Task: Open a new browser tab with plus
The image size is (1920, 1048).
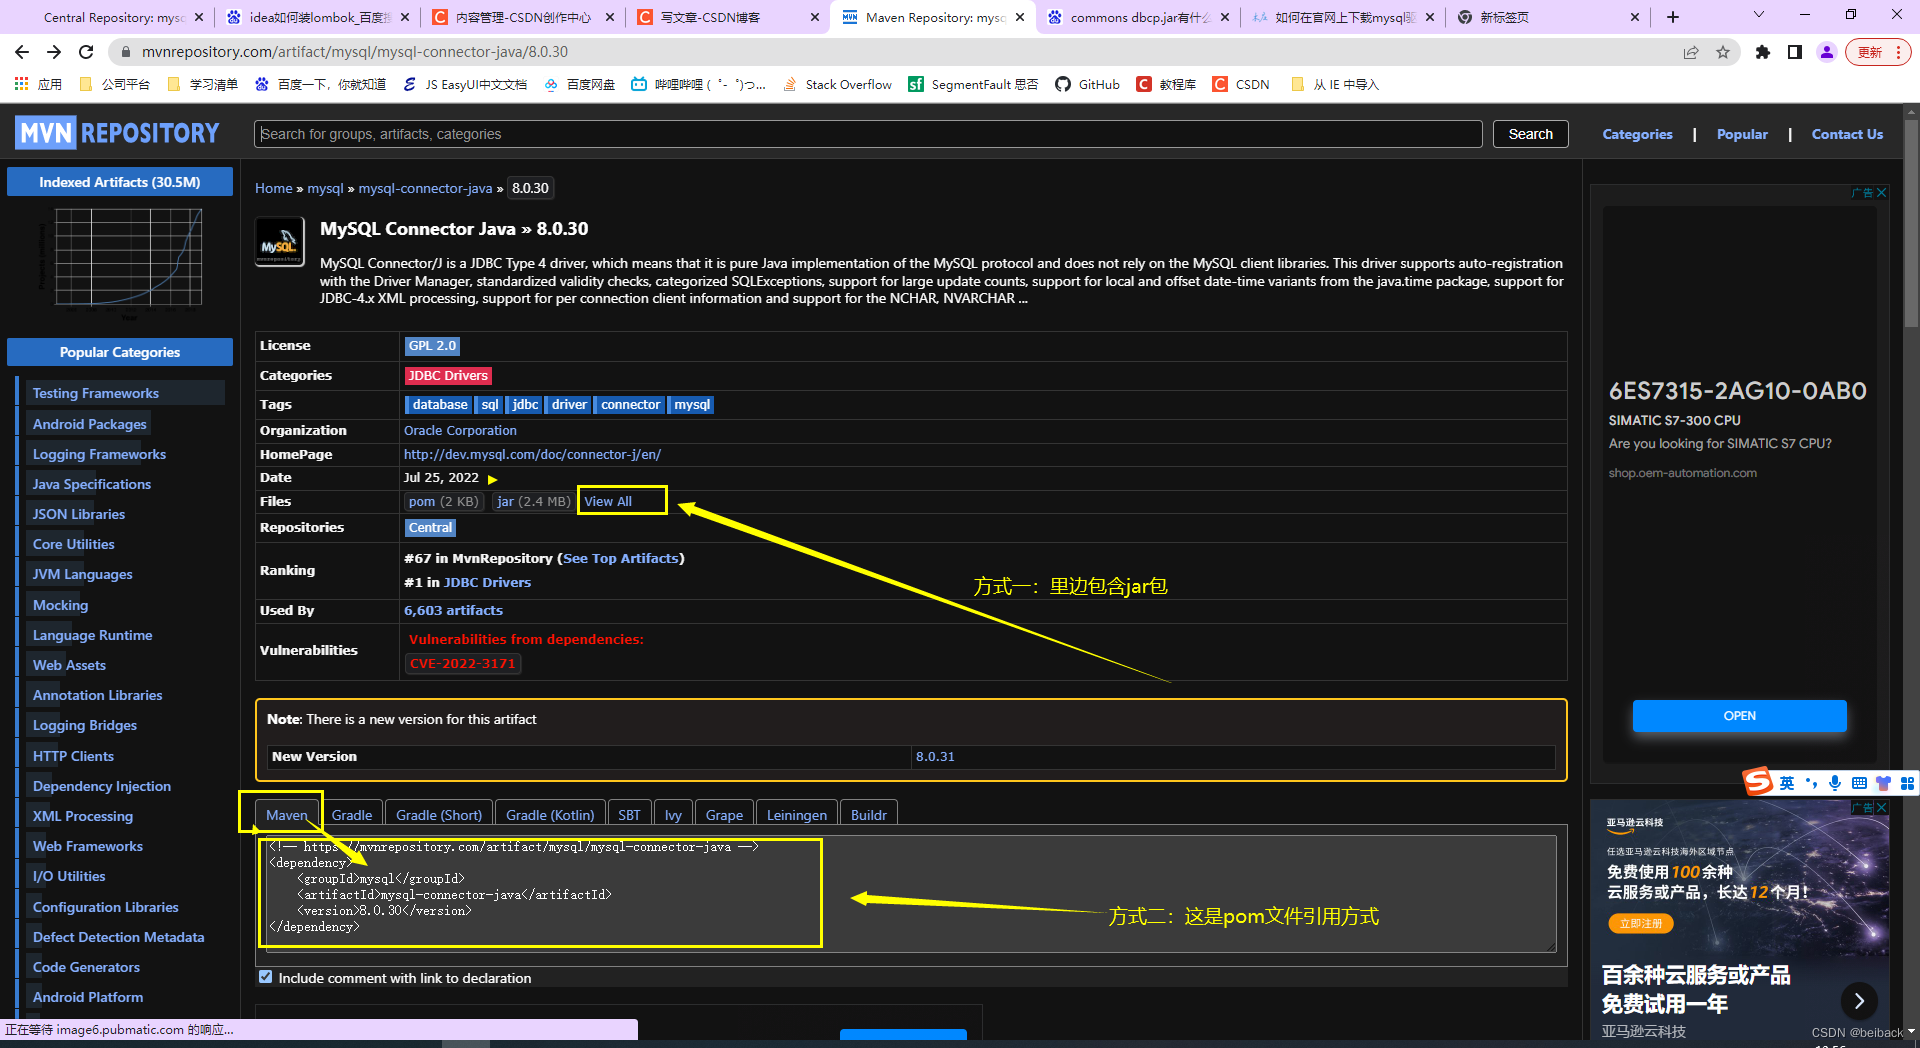Action: pyautogui.click(x=1673, y=17)
